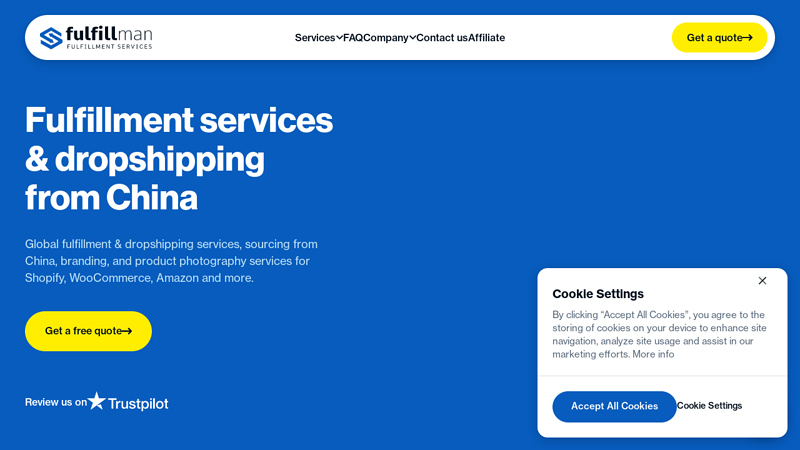Viewport: 800px width, 450px height.
Task: Click the yellow Get a quote button
Action: pyautogui.click(x=719, y=38)
